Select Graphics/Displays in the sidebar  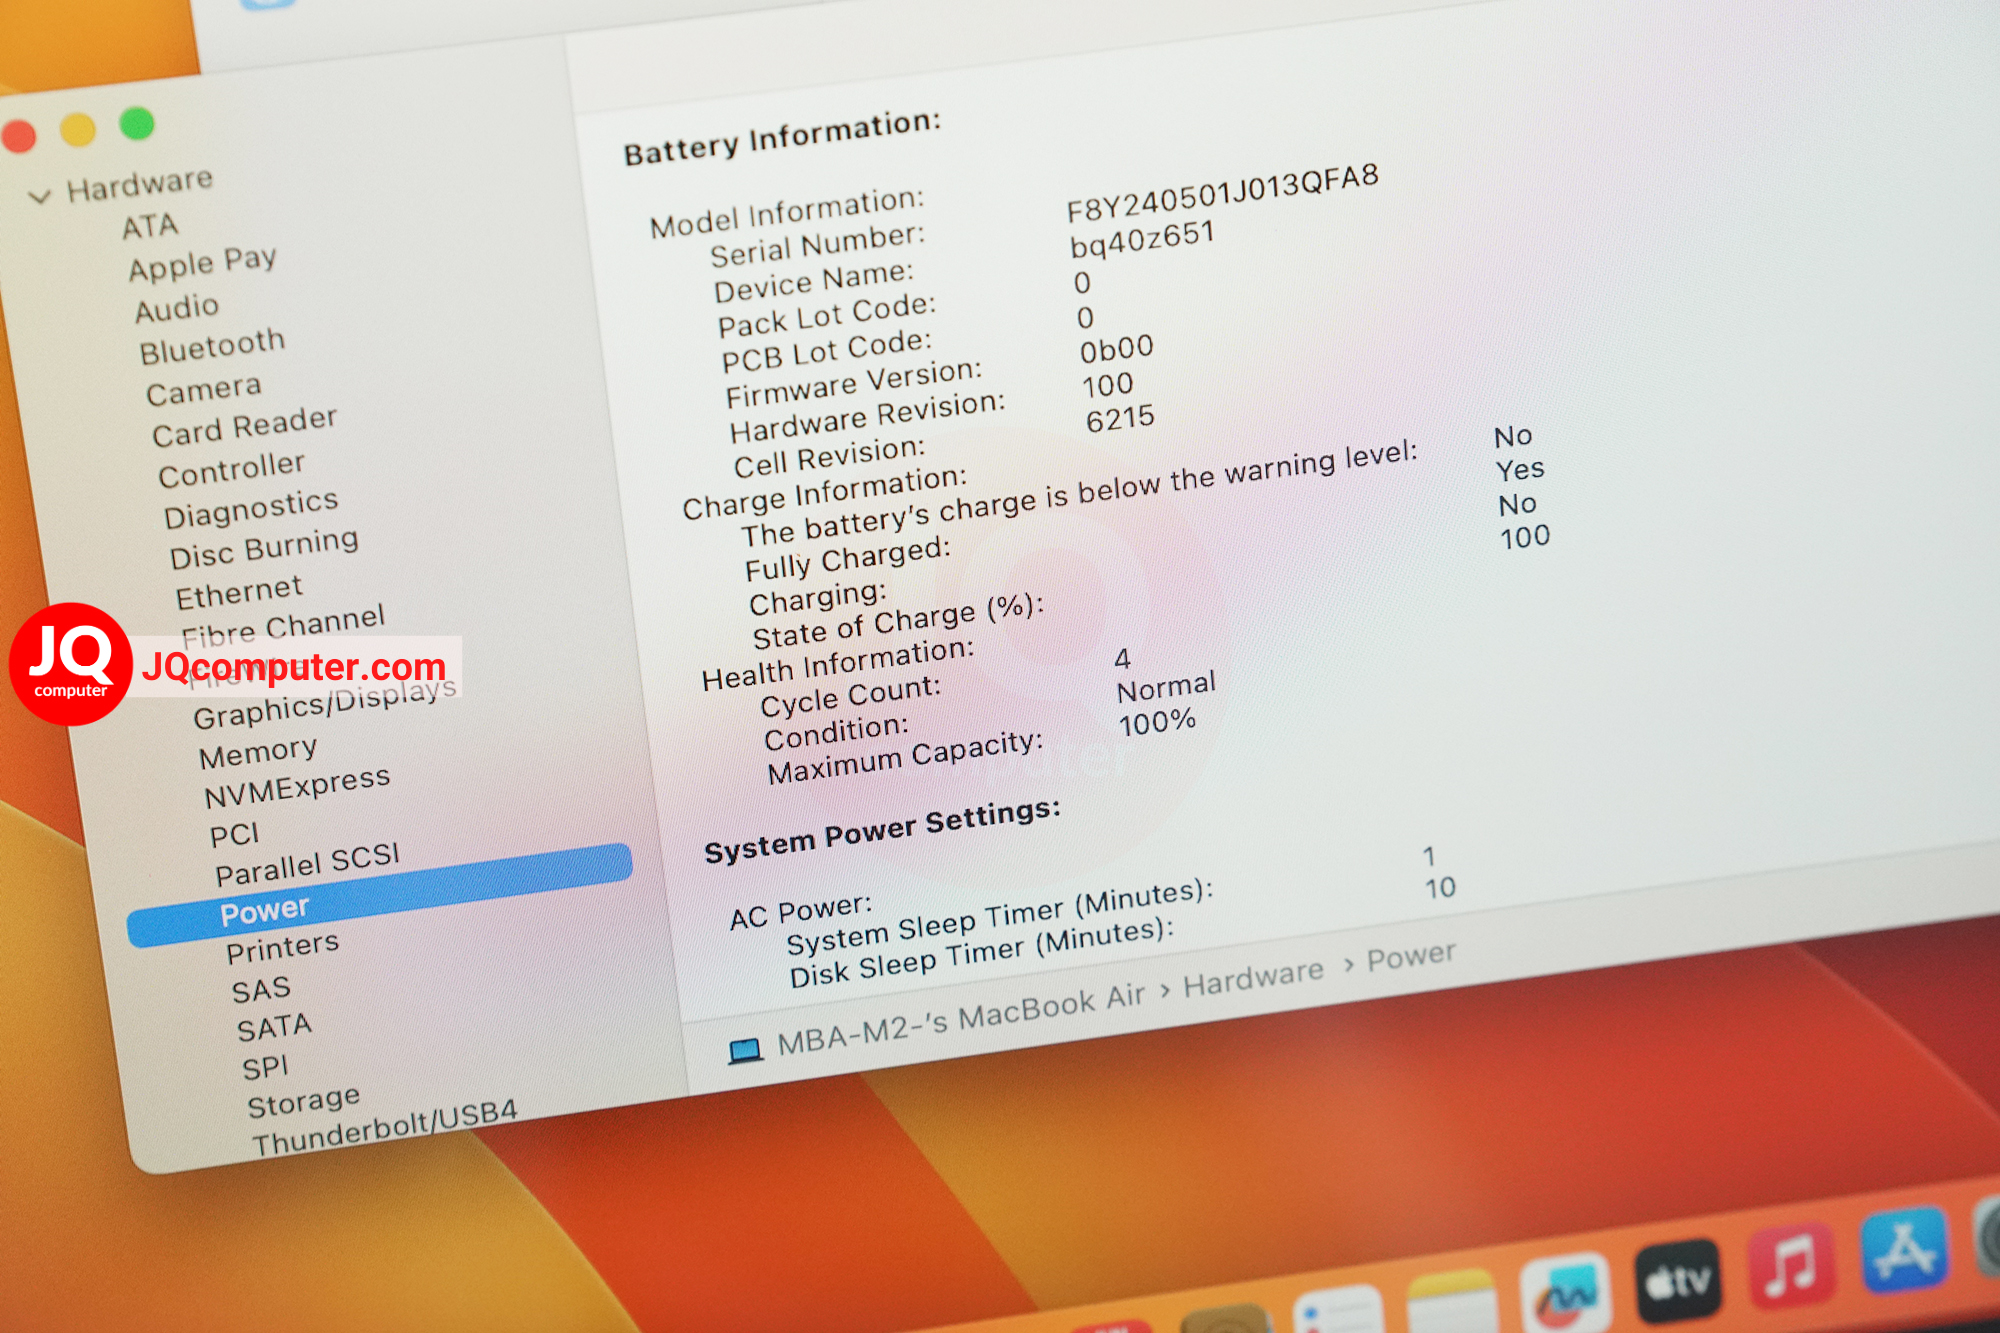click(x=325, y=705)
